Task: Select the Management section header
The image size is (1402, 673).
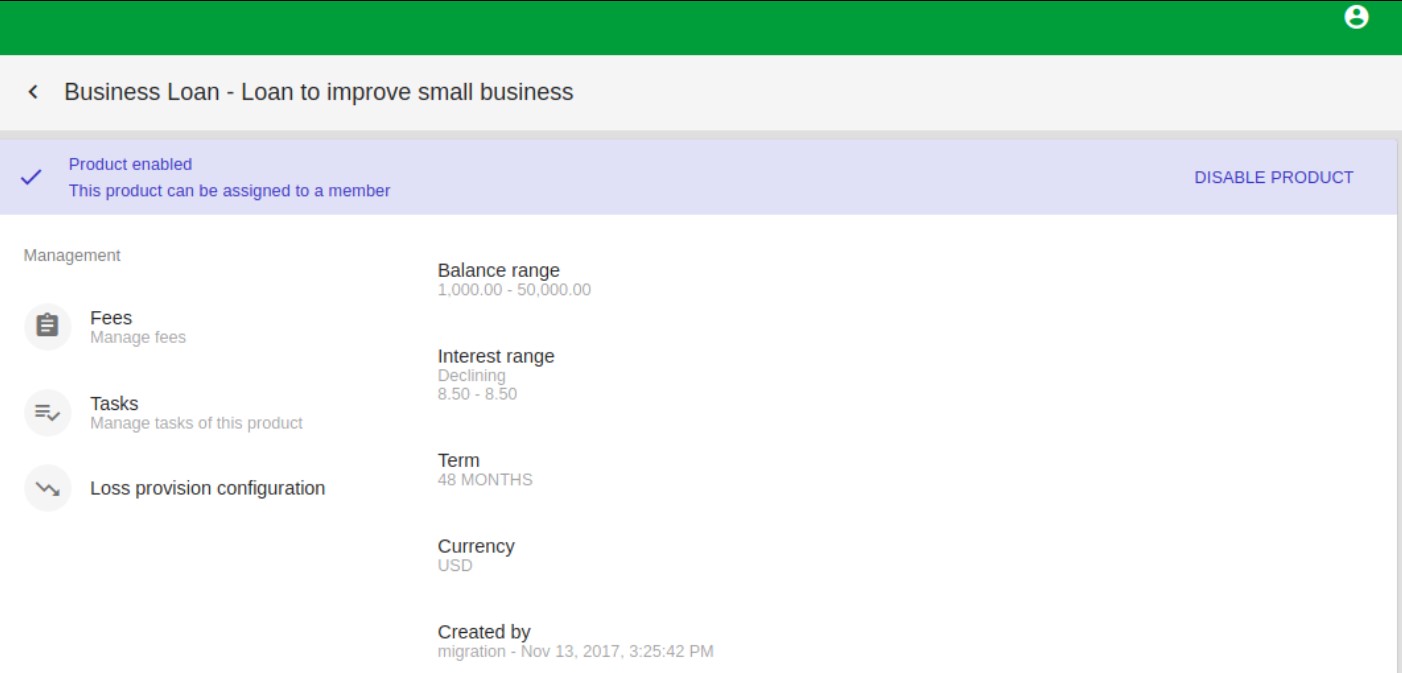Action: click(72, 254)
